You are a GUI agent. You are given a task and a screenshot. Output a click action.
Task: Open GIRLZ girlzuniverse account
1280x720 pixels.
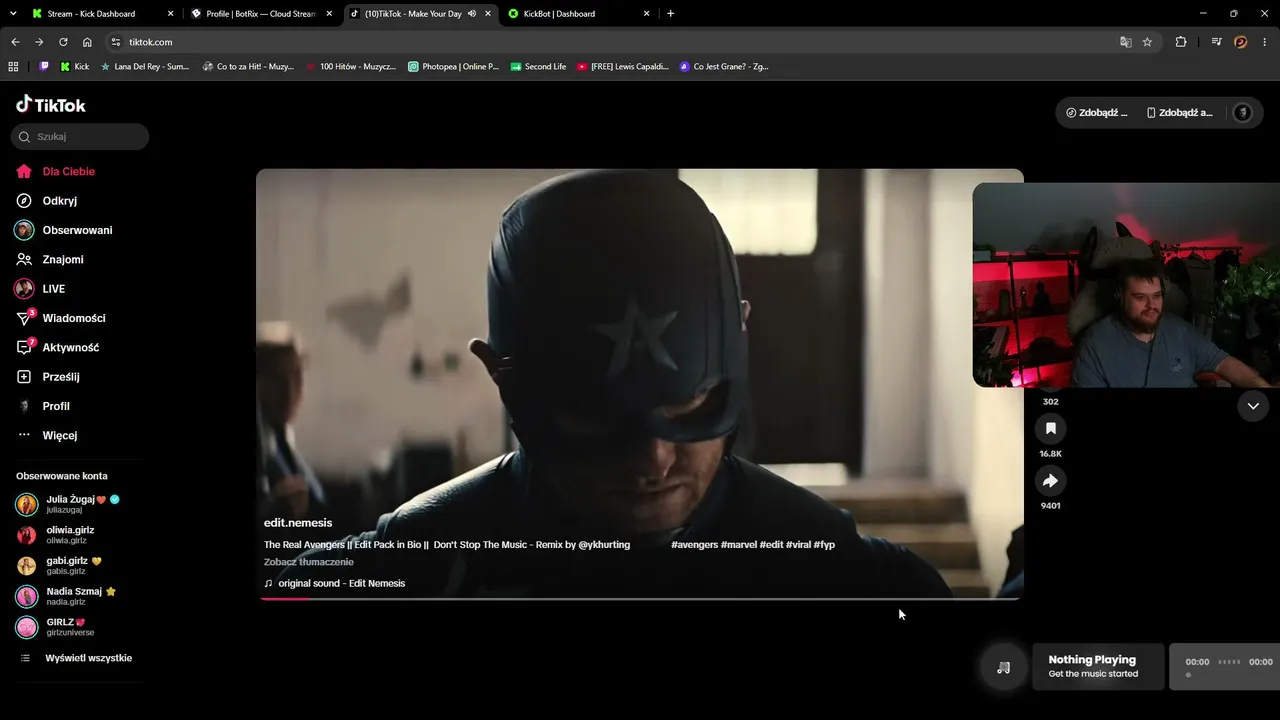55,627
